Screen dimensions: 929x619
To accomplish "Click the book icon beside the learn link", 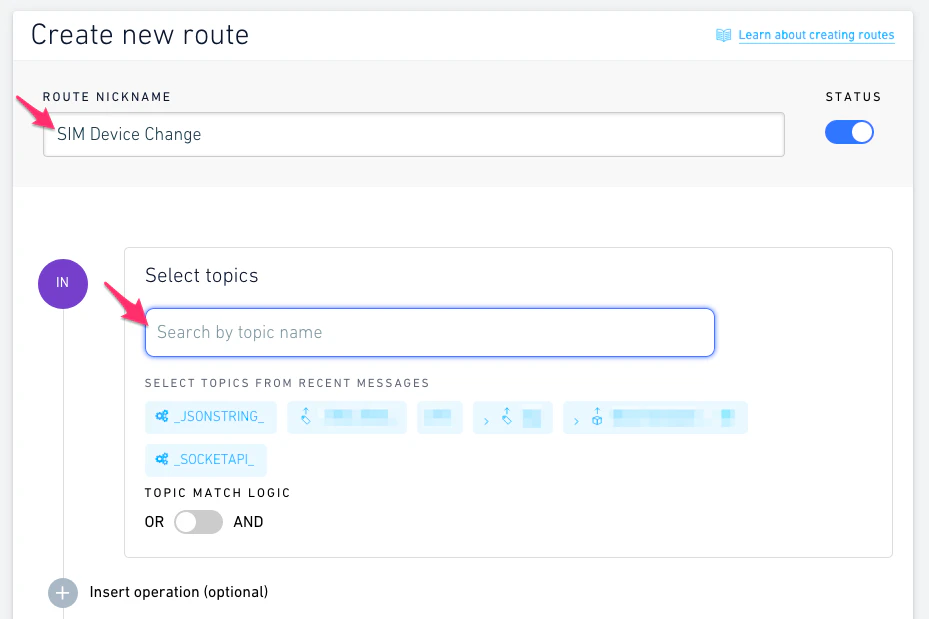I will [723, 35].
